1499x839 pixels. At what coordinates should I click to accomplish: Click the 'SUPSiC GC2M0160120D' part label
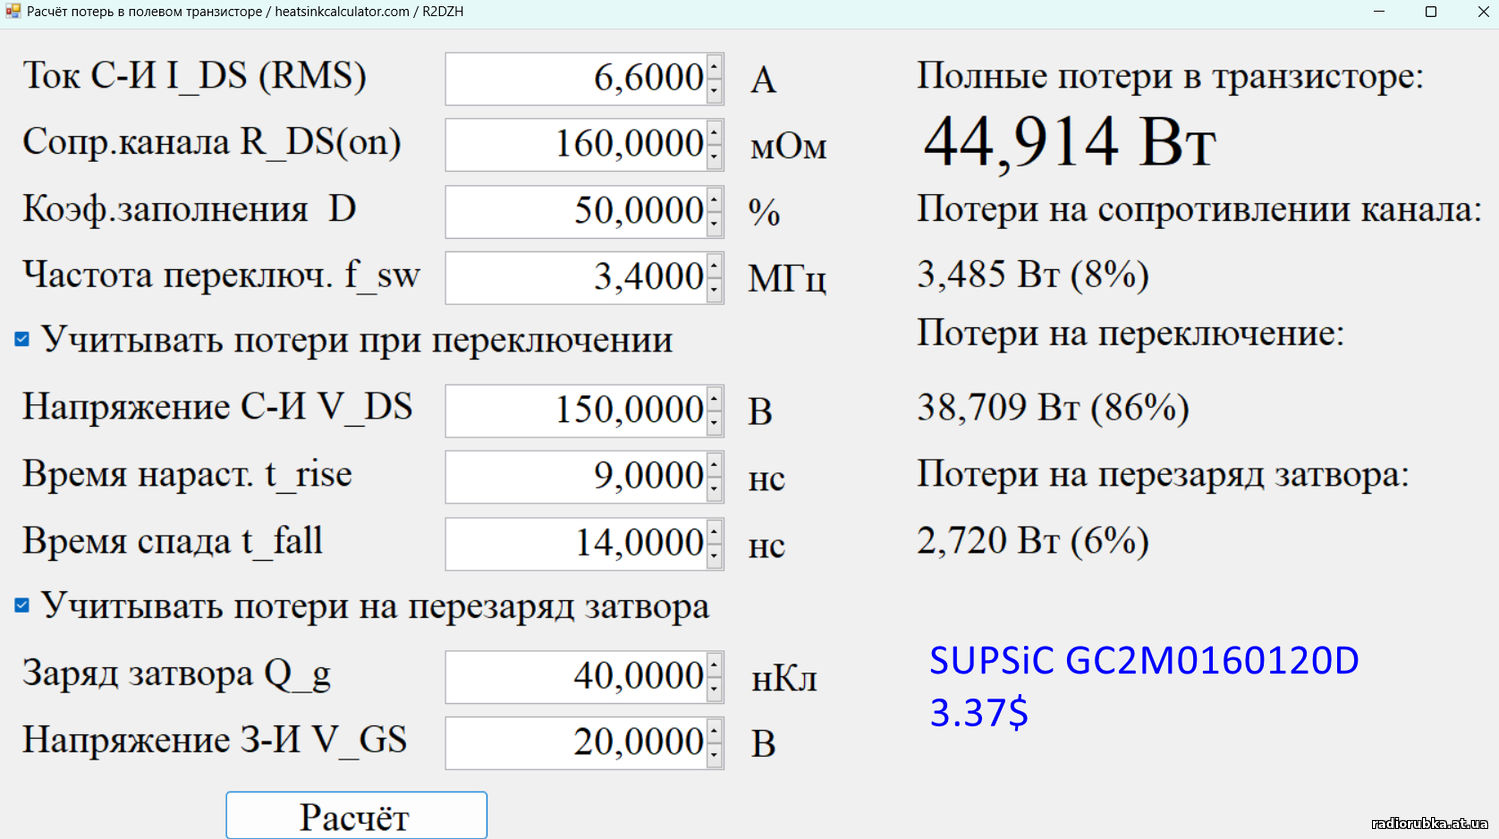point(1144,660)
